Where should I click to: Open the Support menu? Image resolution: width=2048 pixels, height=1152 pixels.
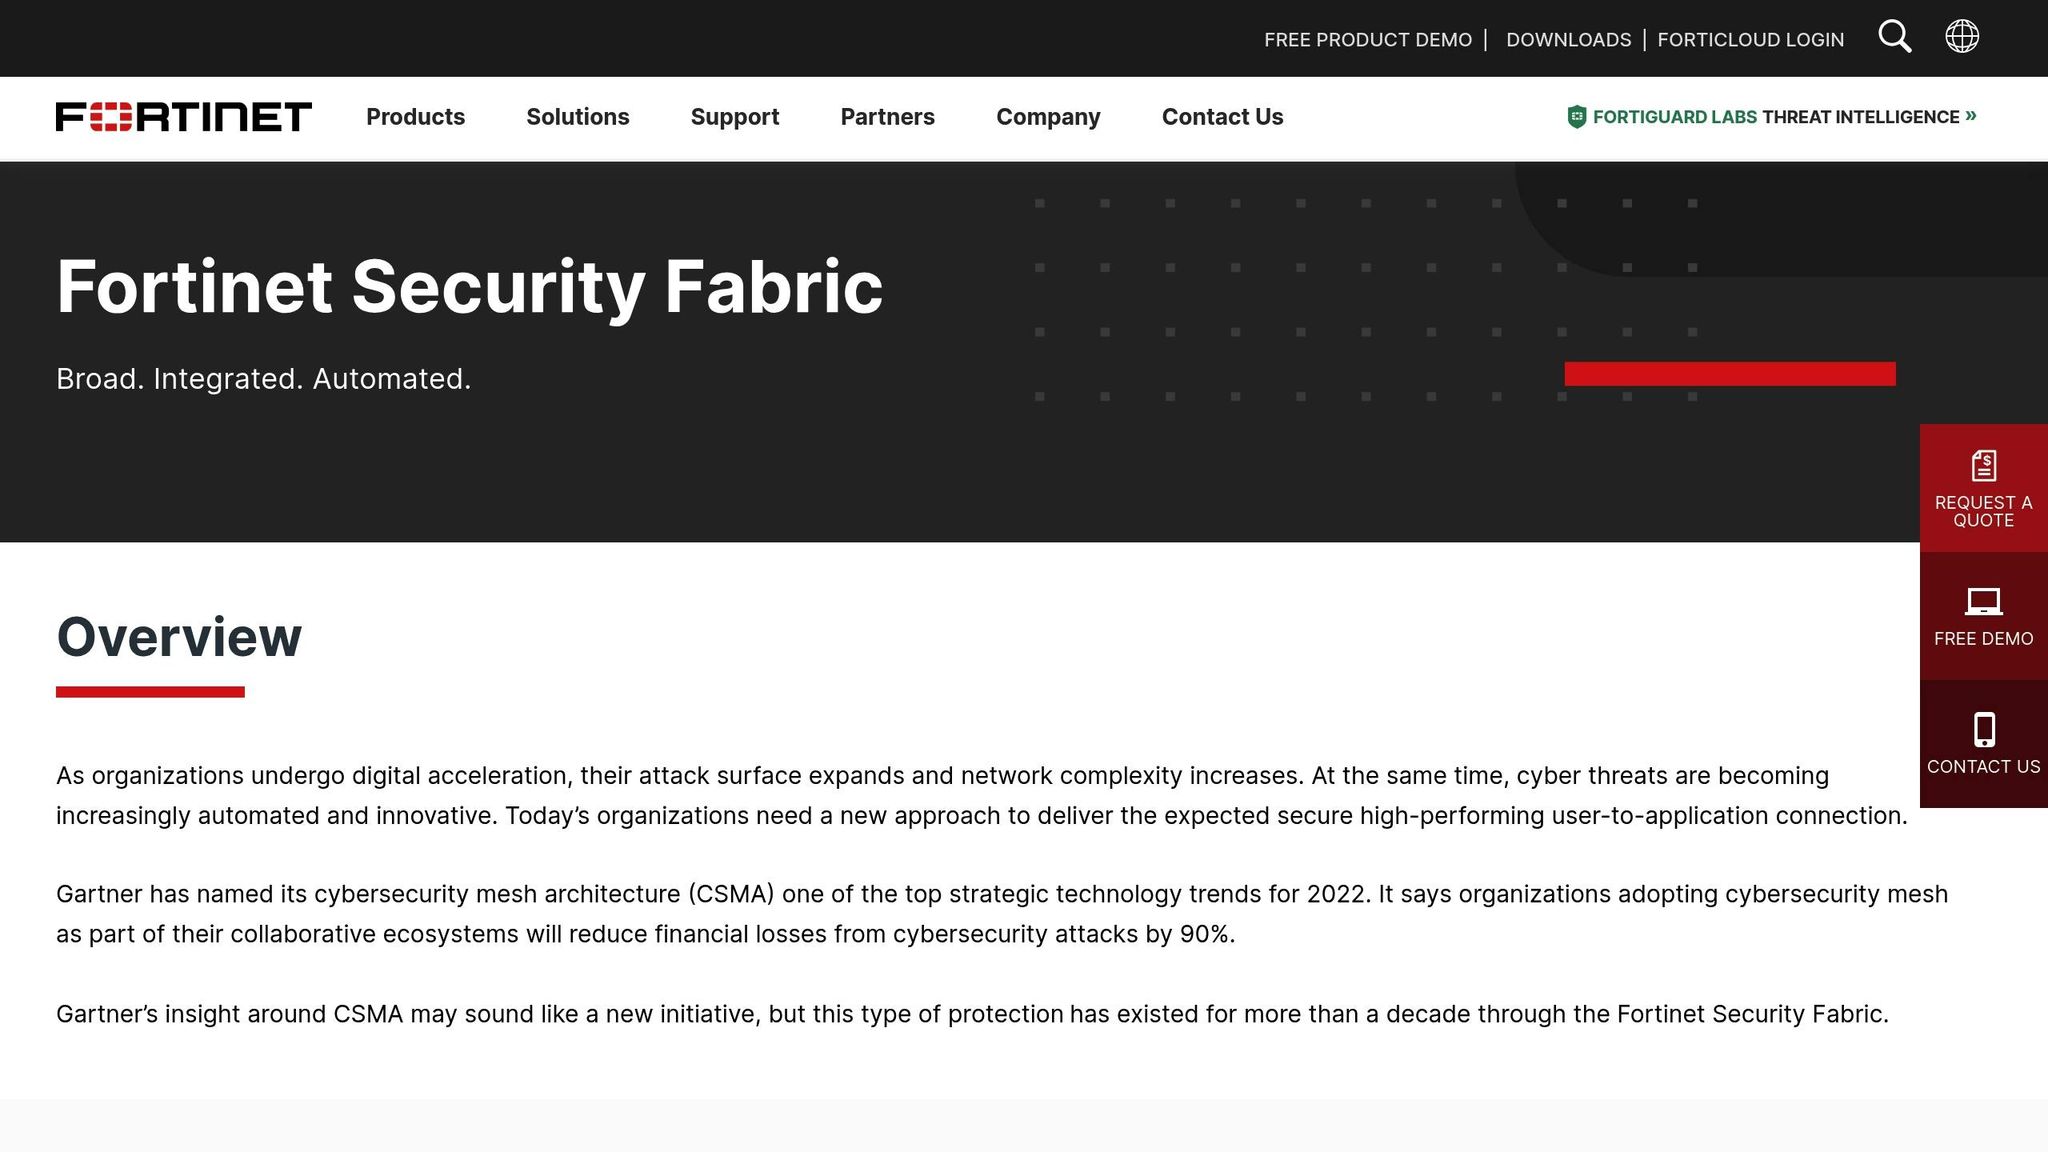pos(734,117)
